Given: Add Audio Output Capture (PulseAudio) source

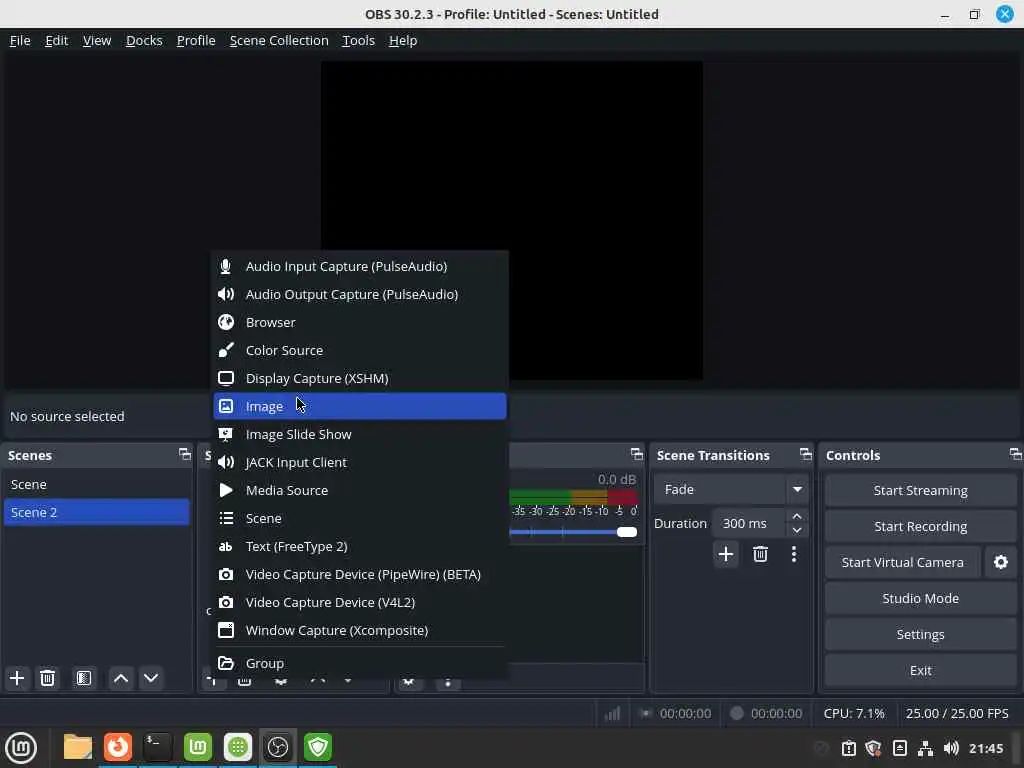Looking at the screenshot, I should tap(360, 295).
